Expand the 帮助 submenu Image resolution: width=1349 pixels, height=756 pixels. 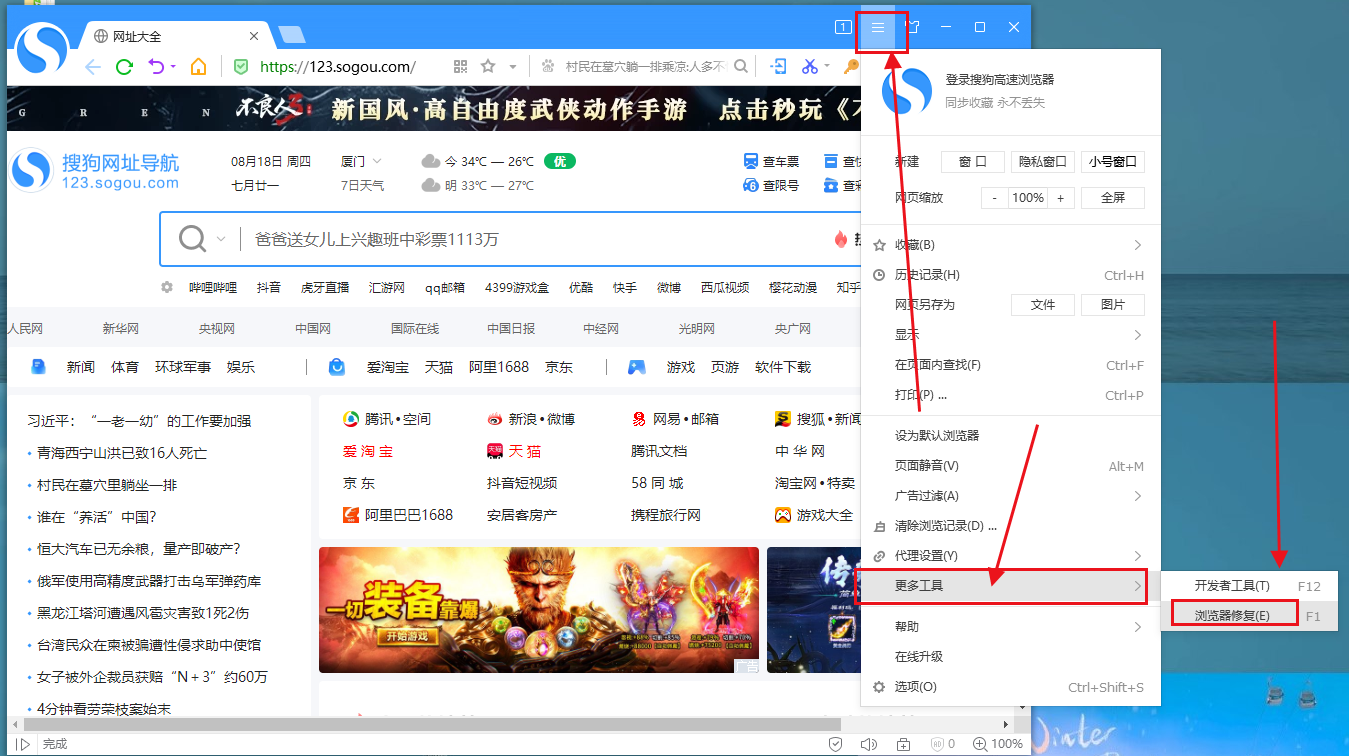(1011, 627)
